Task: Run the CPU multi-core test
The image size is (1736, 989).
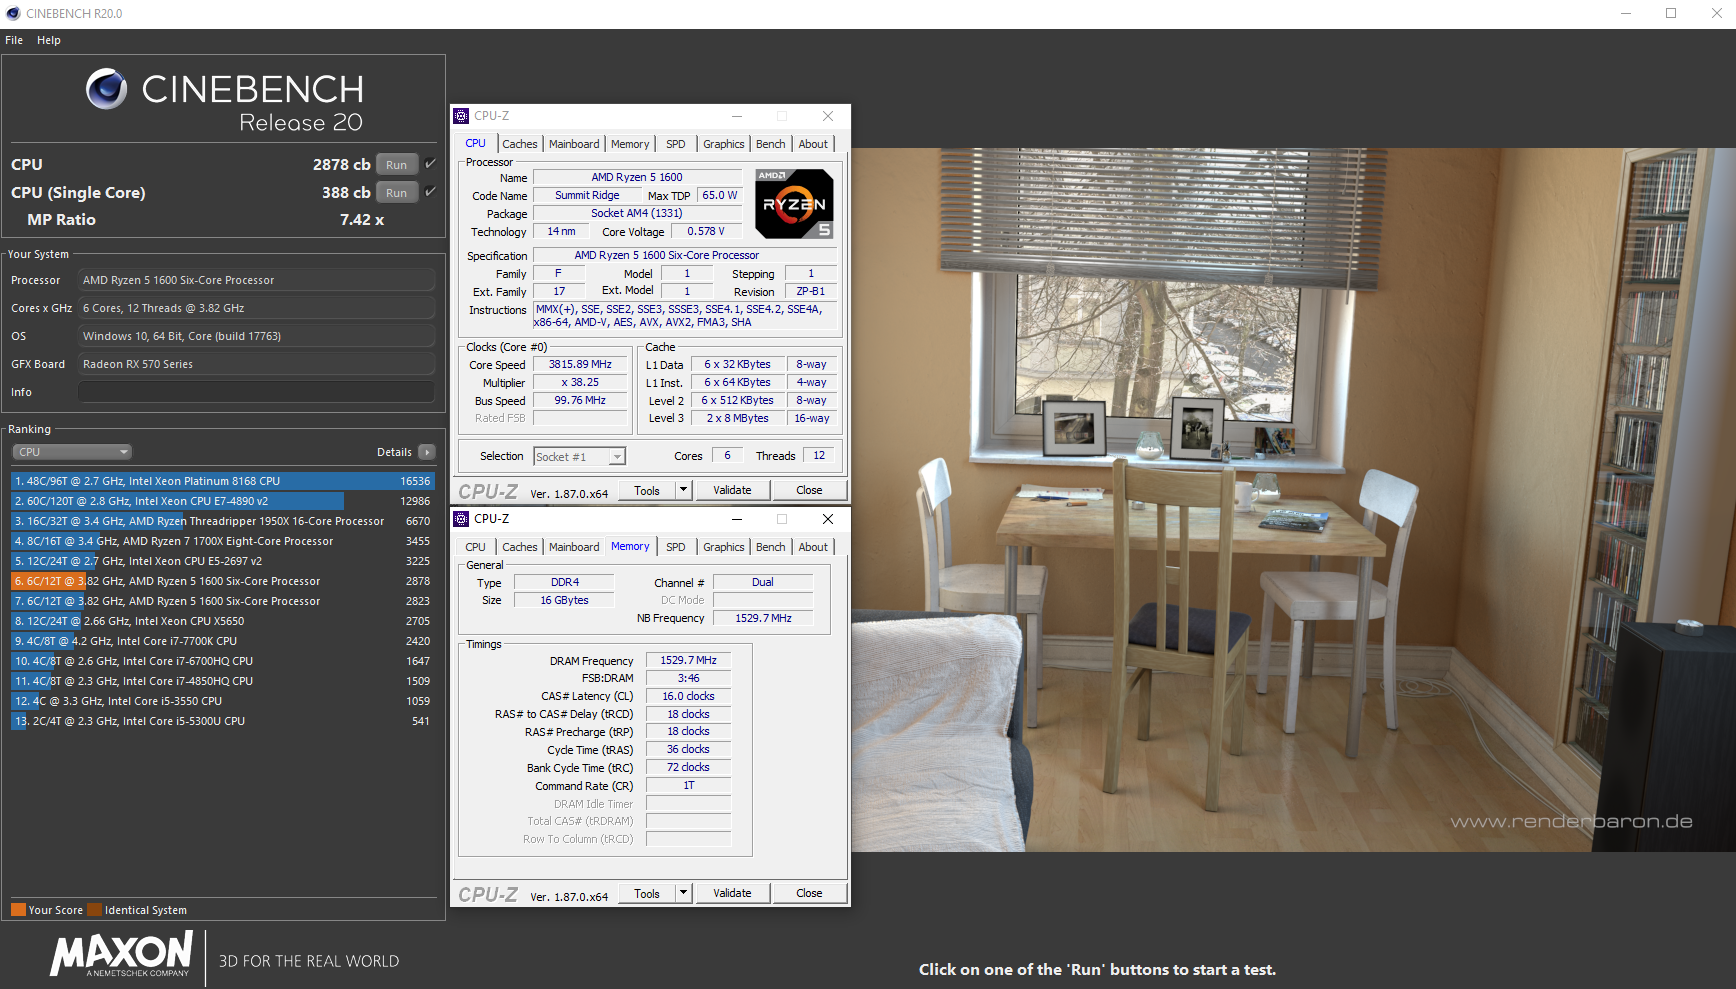Action: click(x=397, y=165)
